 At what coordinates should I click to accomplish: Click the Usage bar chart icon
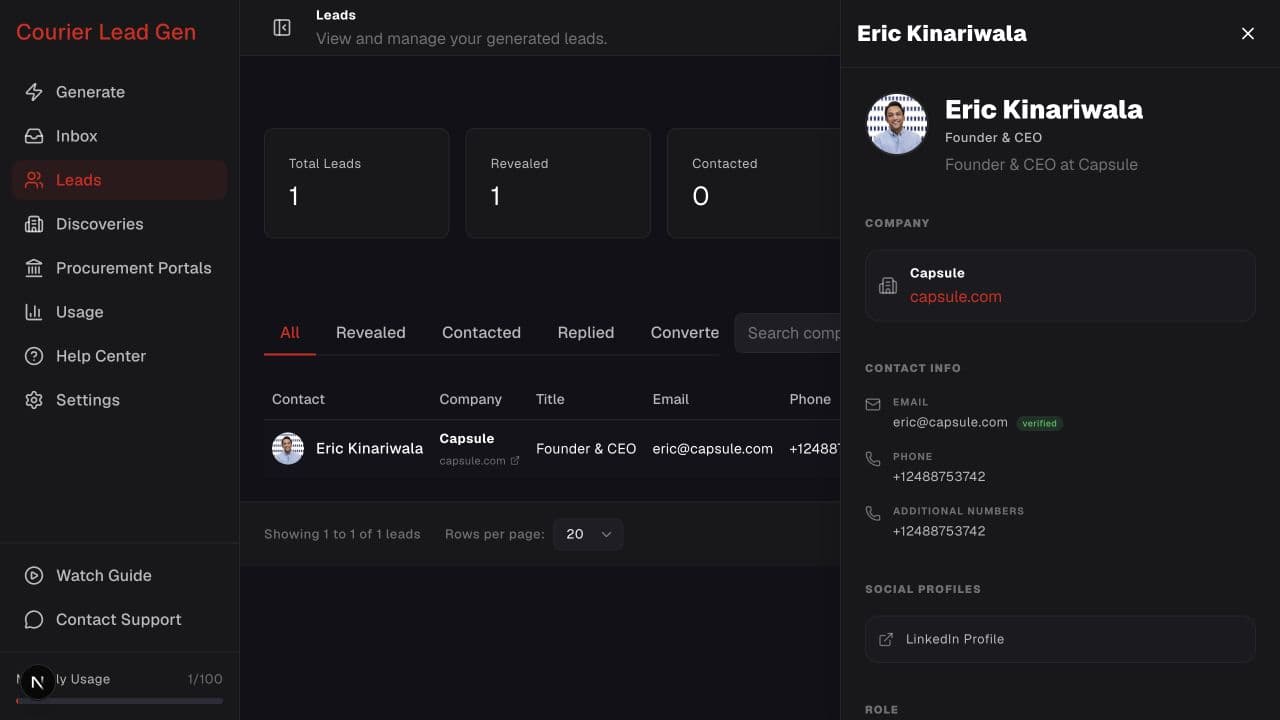click(34, 312)
